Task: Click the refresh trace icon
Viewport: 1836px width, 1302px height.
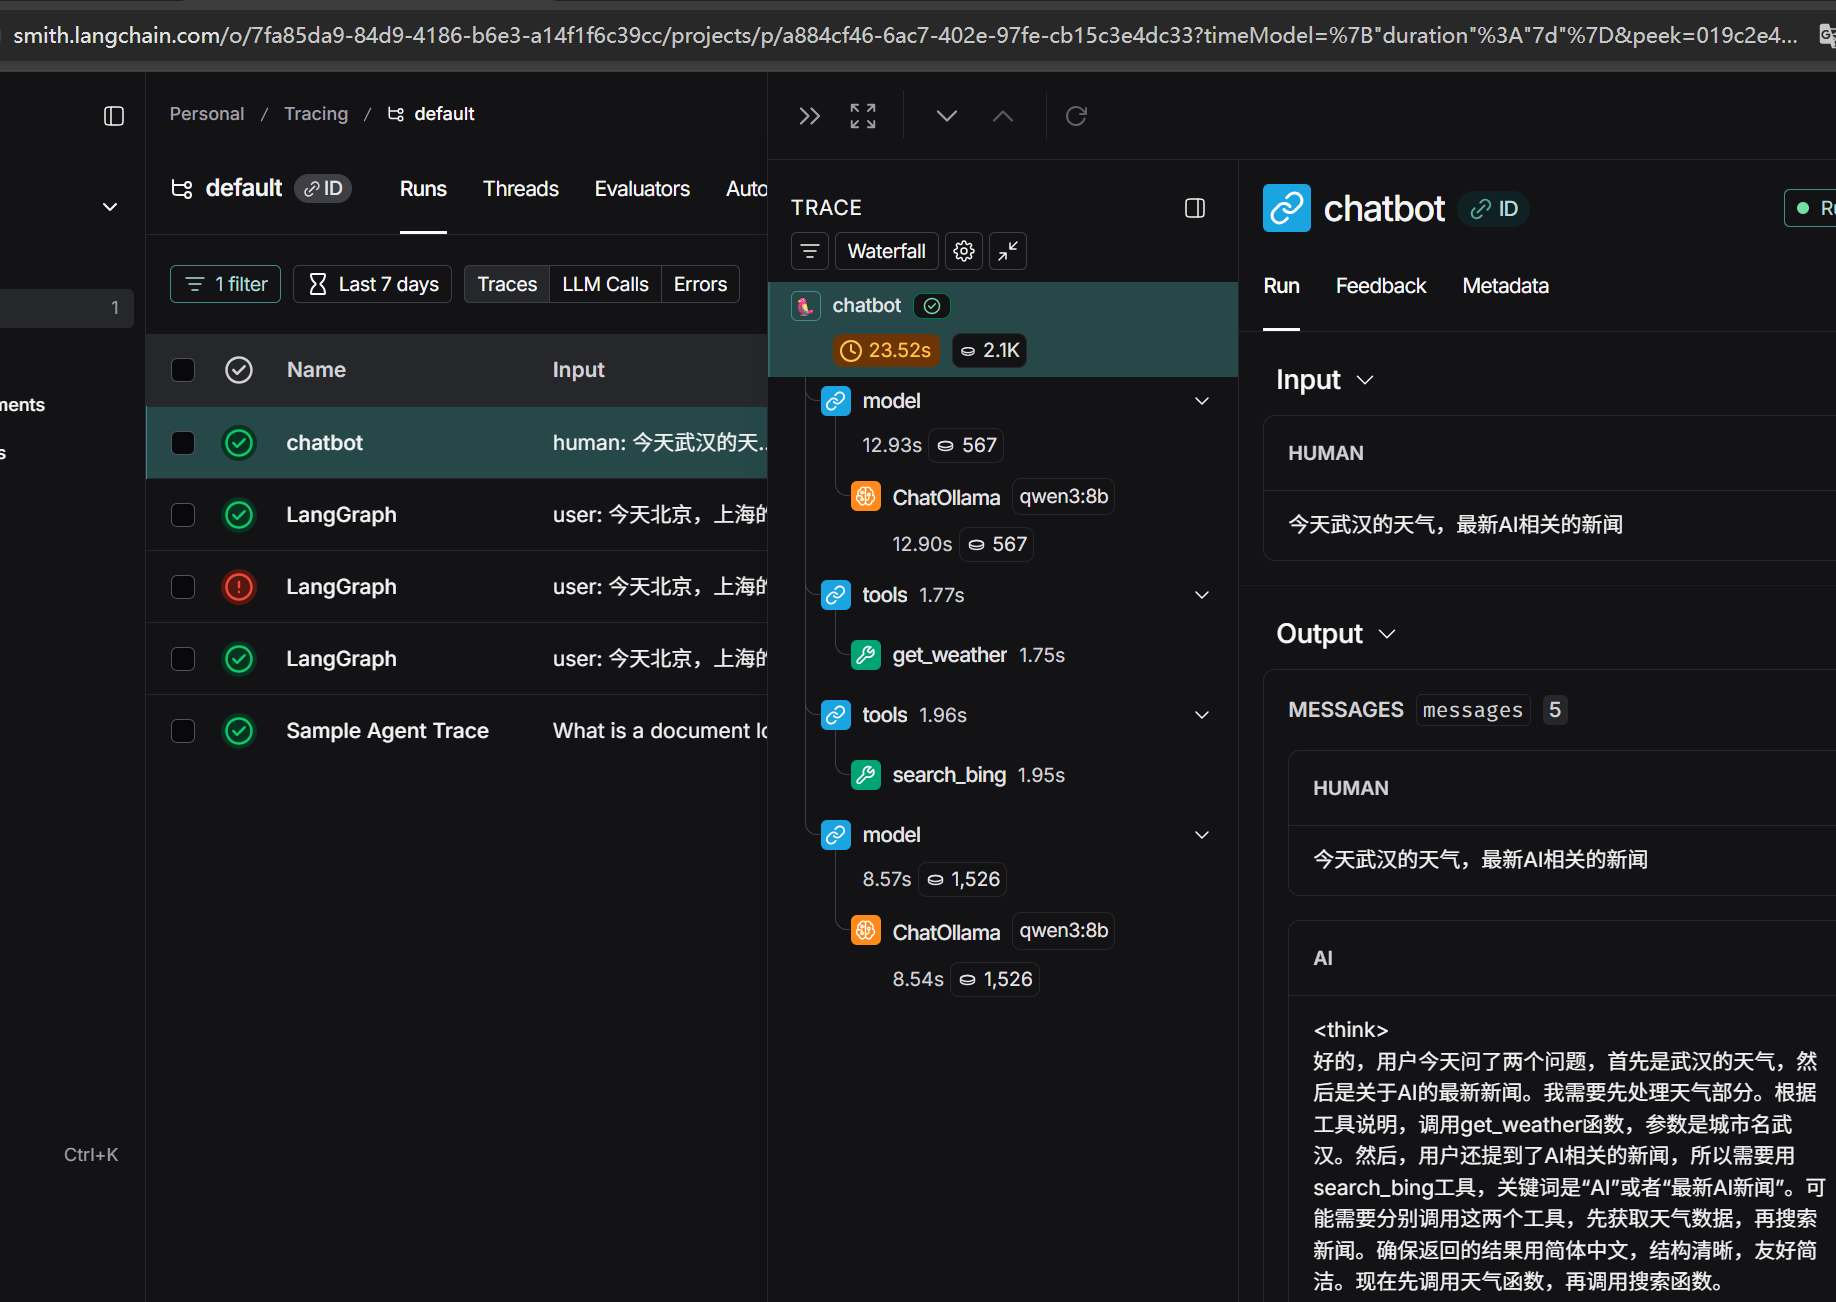Action: (1076, 116)
